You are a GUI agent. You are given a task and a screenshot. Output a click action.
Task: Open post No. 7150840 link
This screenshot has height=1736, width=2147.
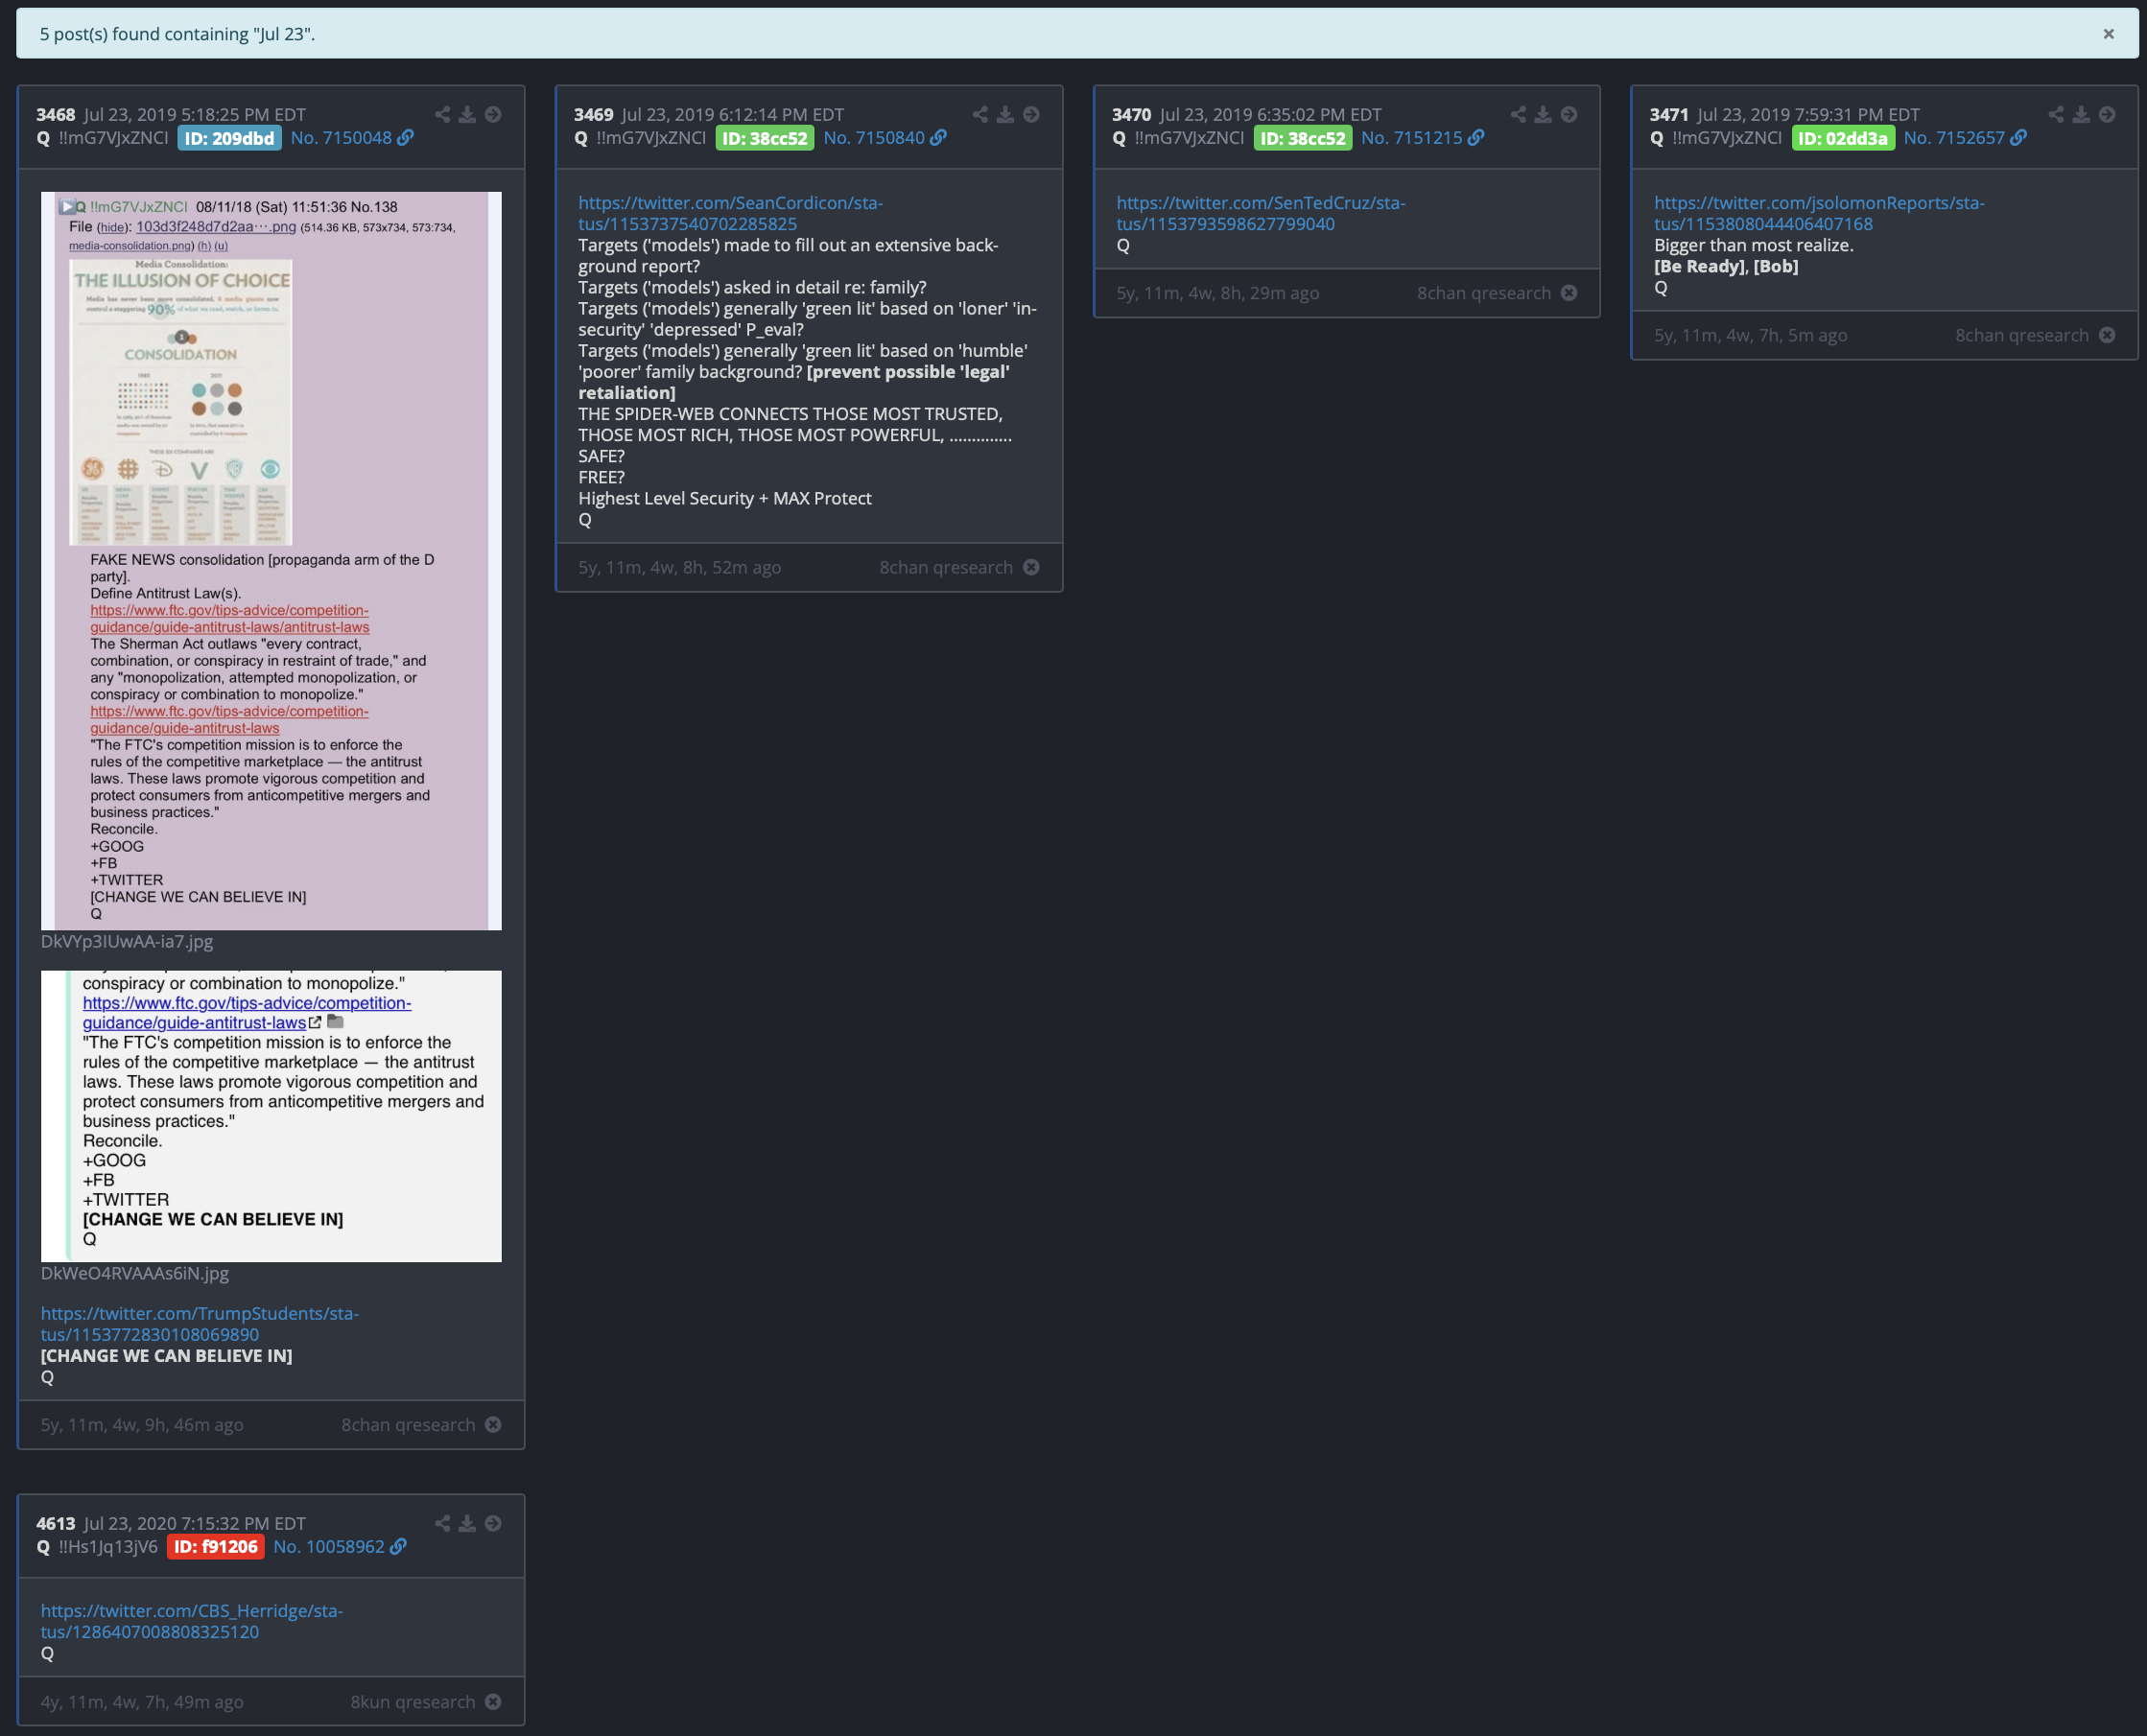tap(874, 138)
